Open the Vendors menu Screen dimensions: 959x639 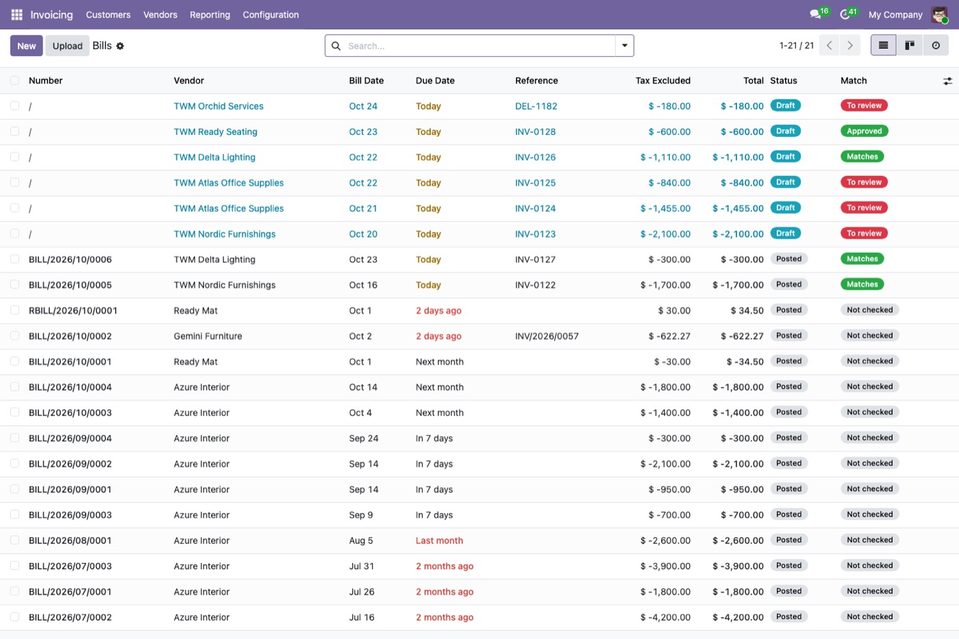point(160,15)
